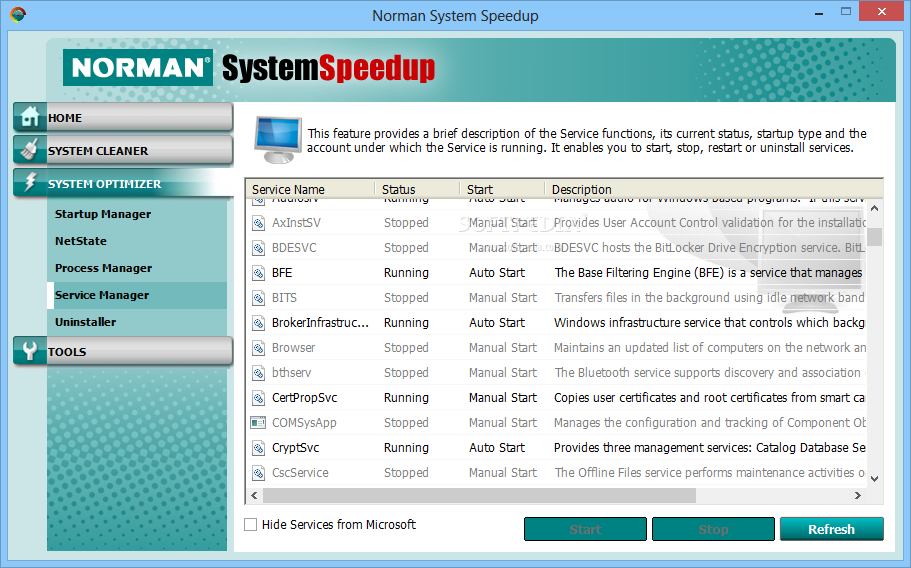Click the horizontal scrollbar thumb
Screen dimensions: 911x568
pyautogui.click(x=479, y=495)
